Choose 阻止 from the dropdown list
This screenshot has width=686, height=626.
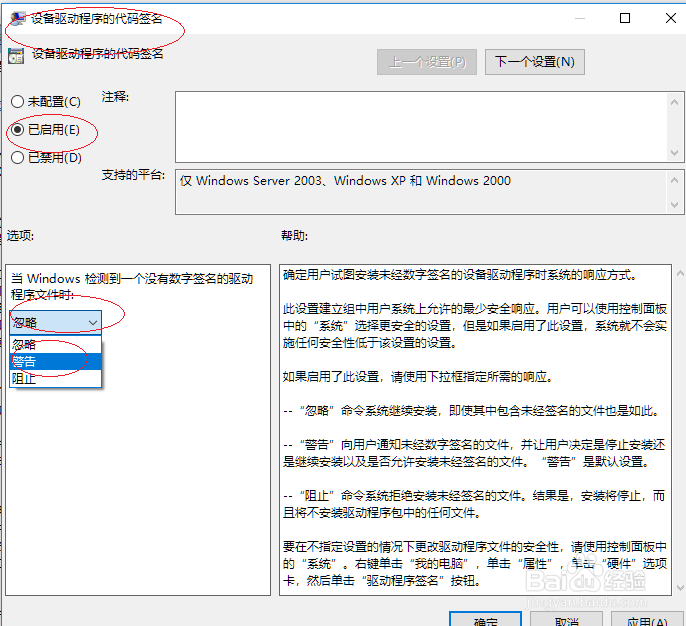[56, 378]
